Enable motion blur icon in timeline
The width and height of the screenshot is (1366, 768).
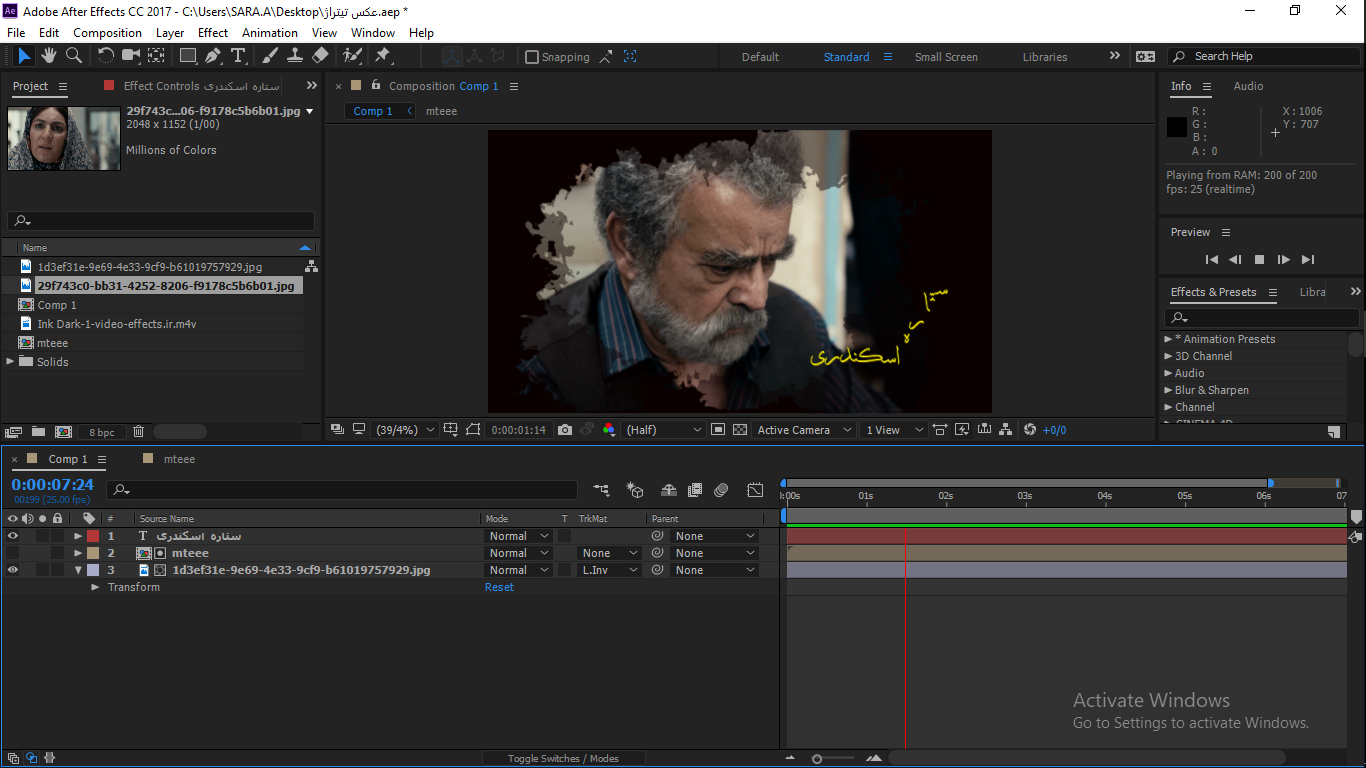pyautogui.click(x=721, y=490)
